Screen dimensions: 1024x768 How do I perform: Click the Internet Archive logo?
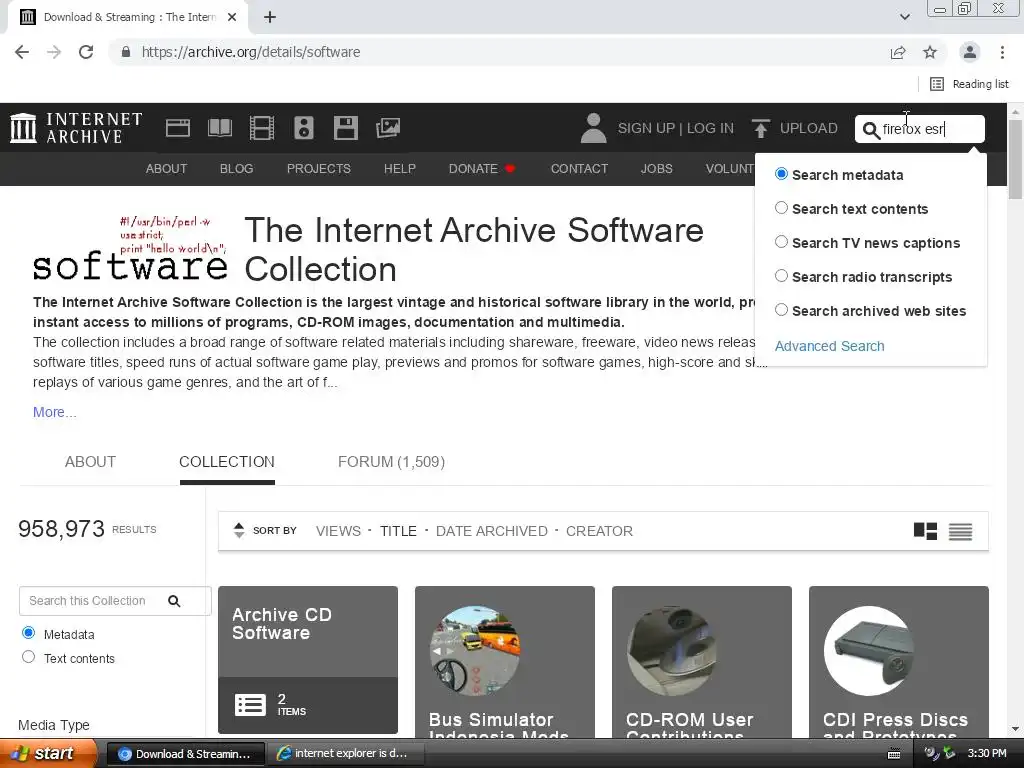coord(76,128)
